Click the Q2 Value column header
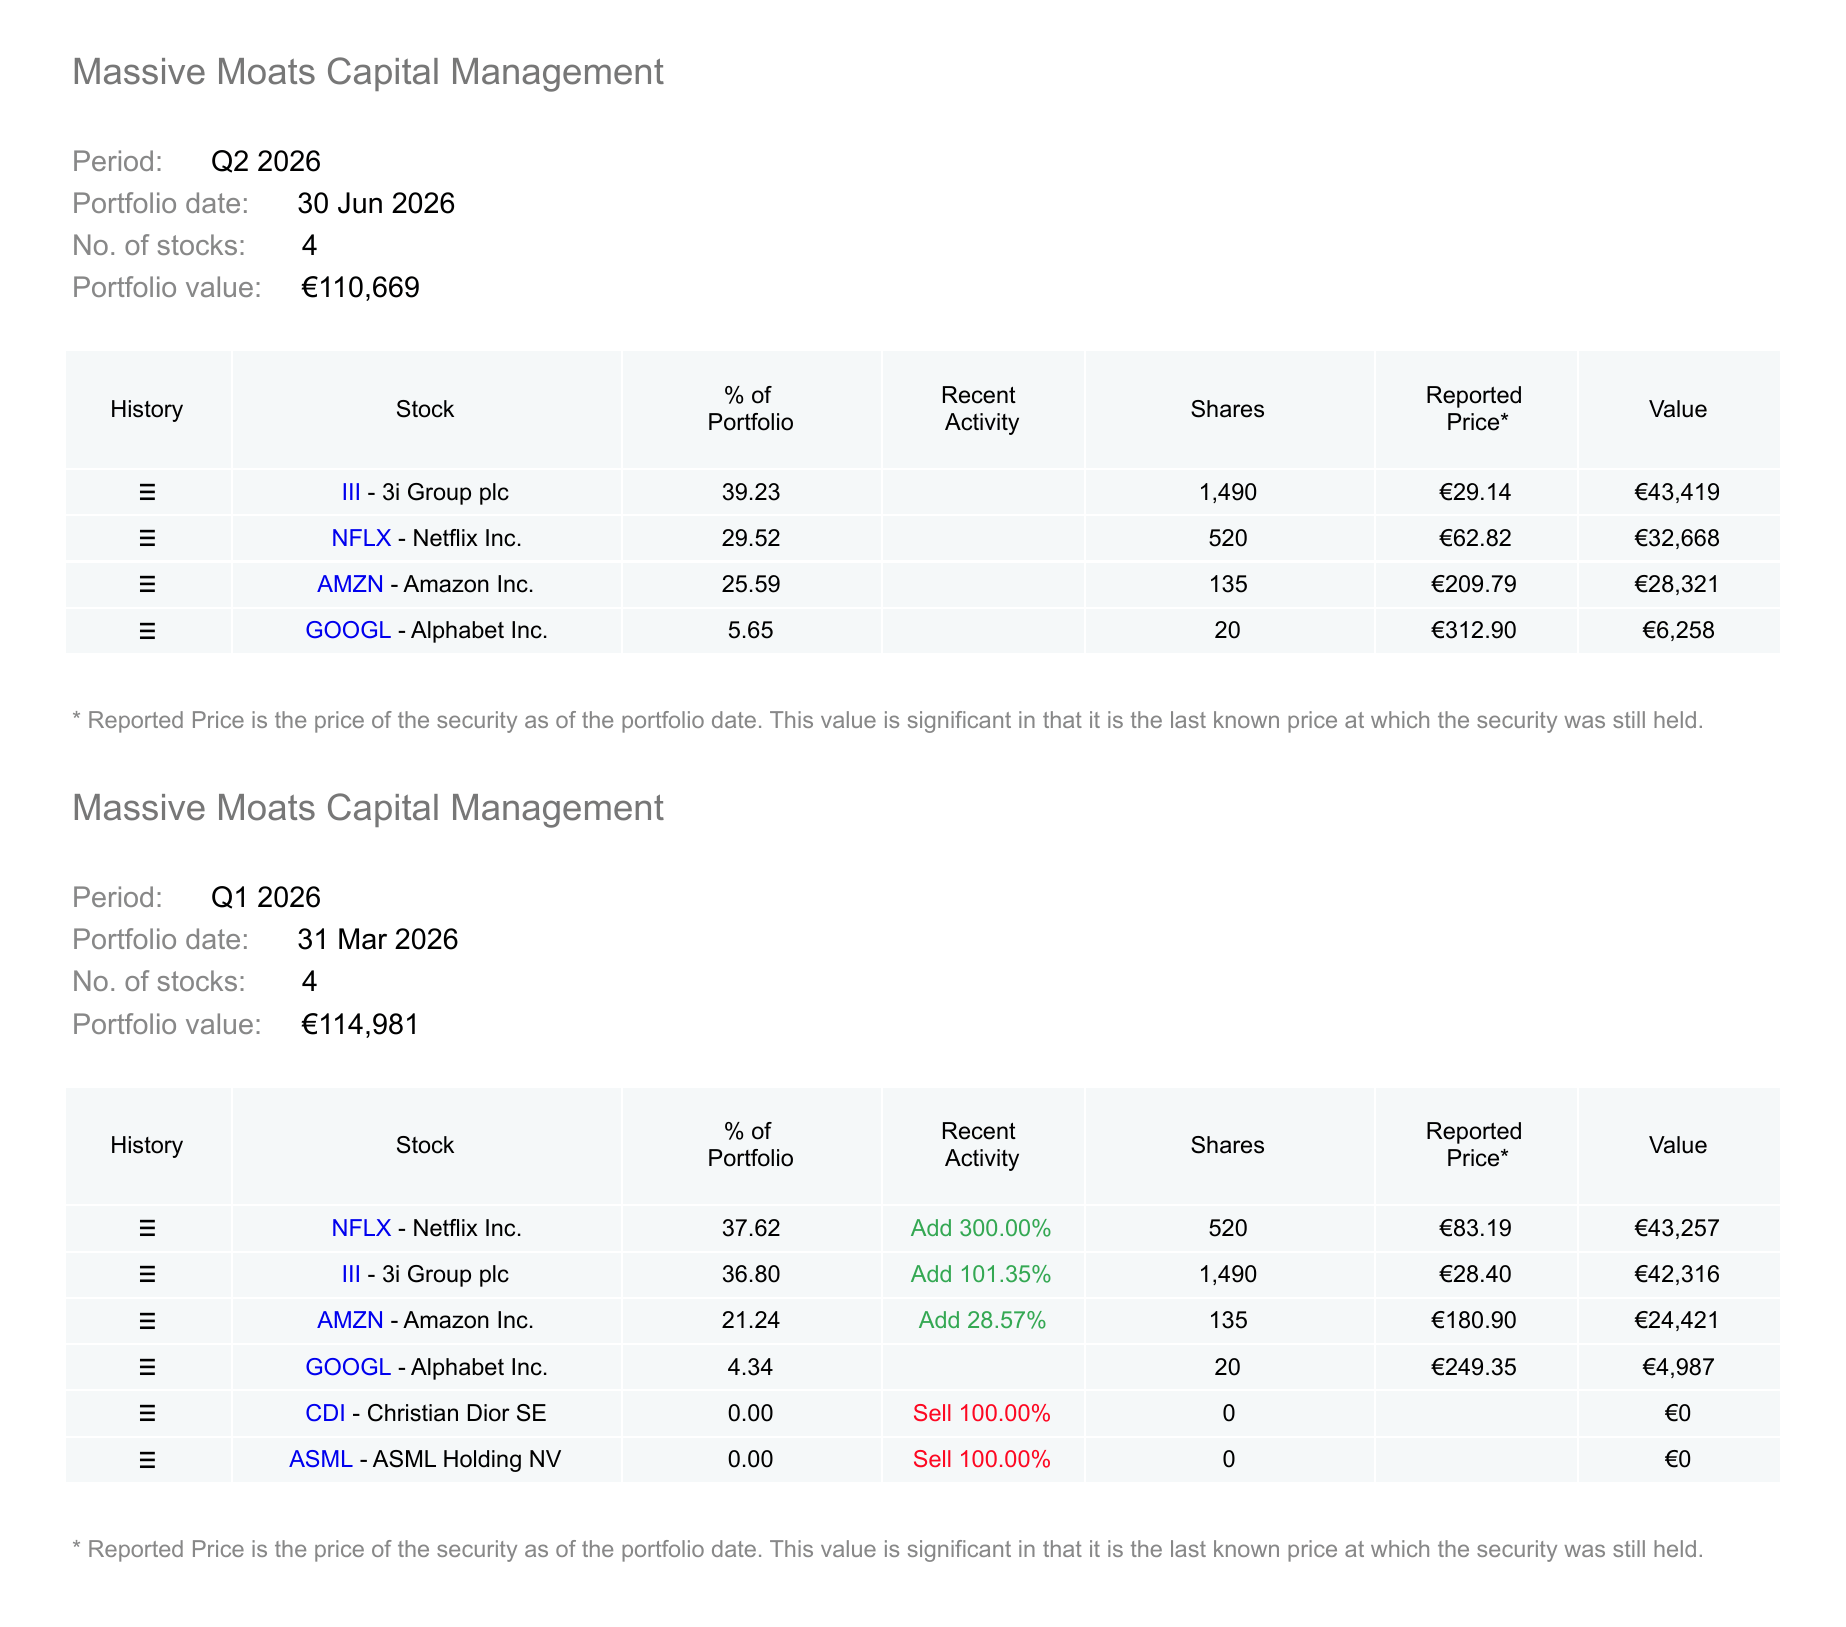Viewport: 1846px width, 1627px height. 1678,409
